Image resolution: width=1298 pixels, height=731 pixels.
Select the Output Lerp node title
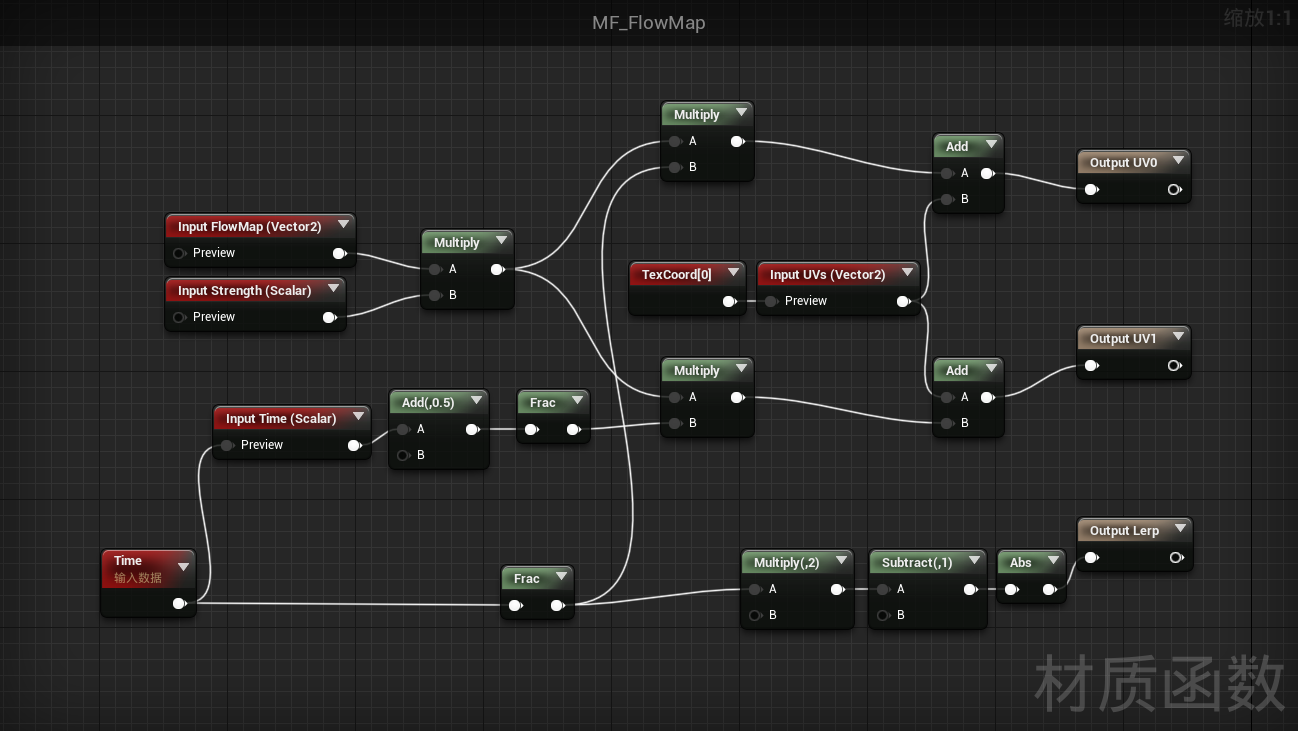[1124, 531]
